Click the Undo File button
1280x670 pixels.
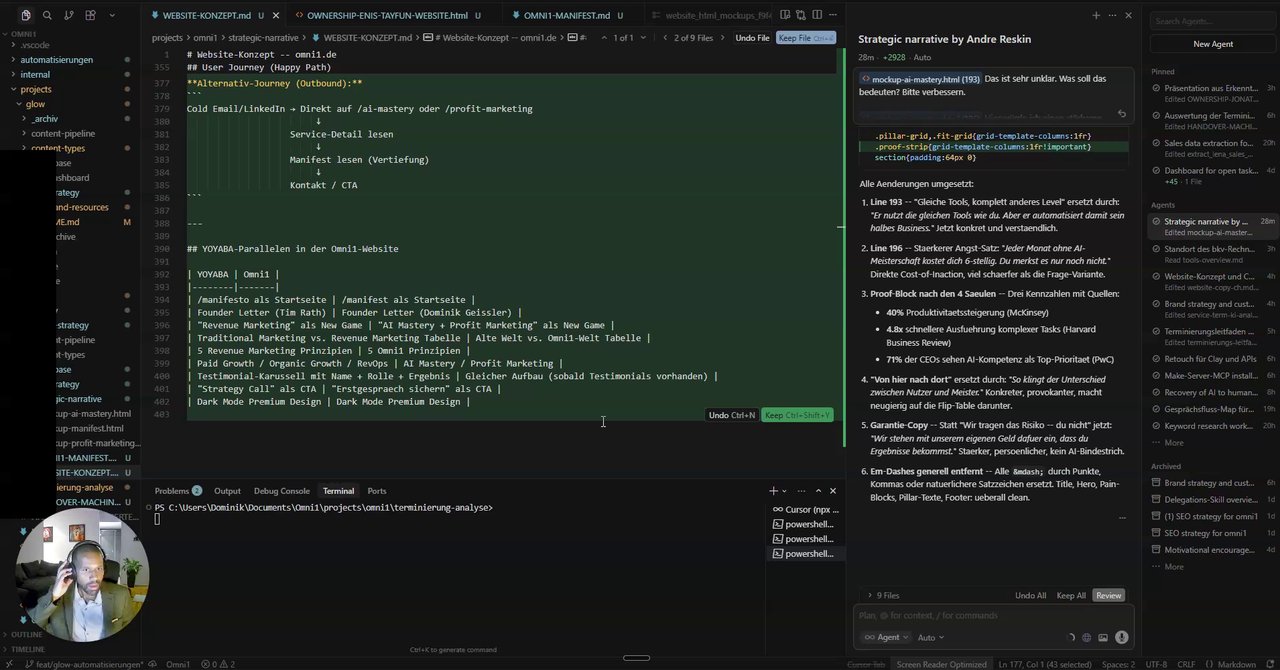coord(752,38)
